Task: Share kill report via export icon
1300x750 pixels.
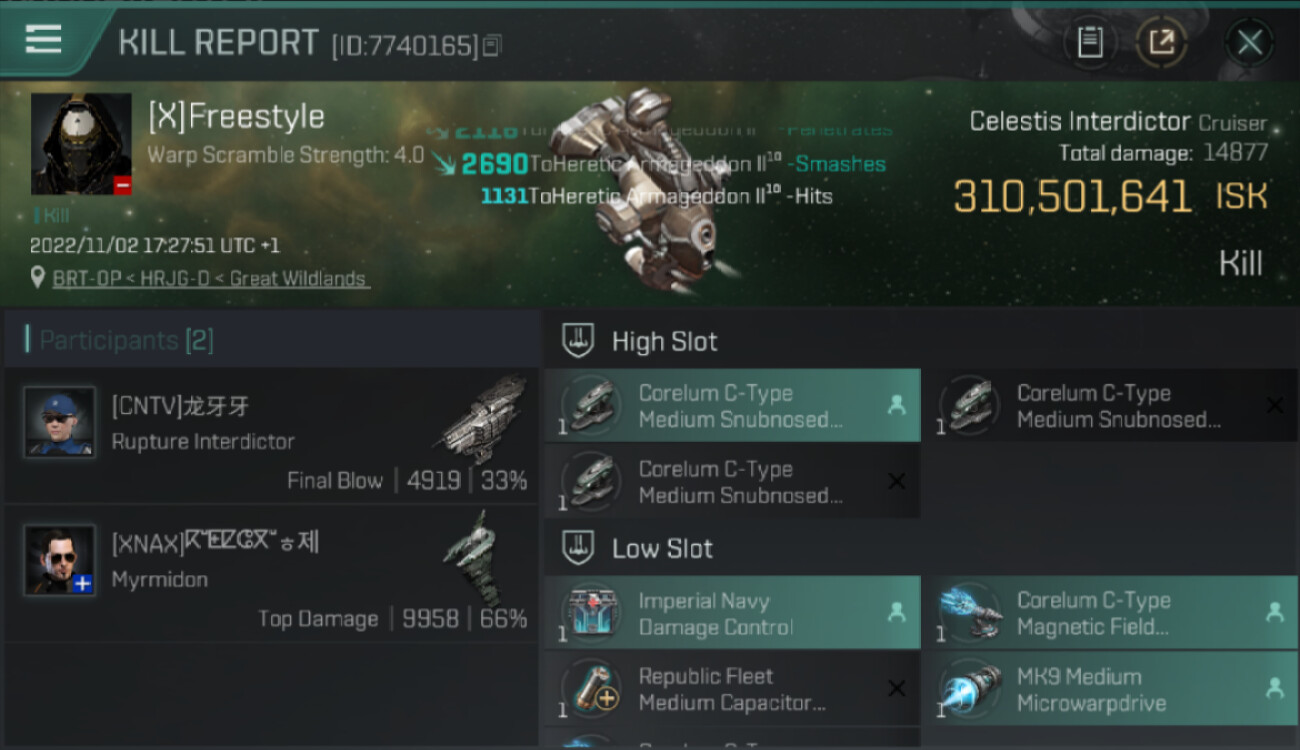Action: click(x=1161, y=42)
